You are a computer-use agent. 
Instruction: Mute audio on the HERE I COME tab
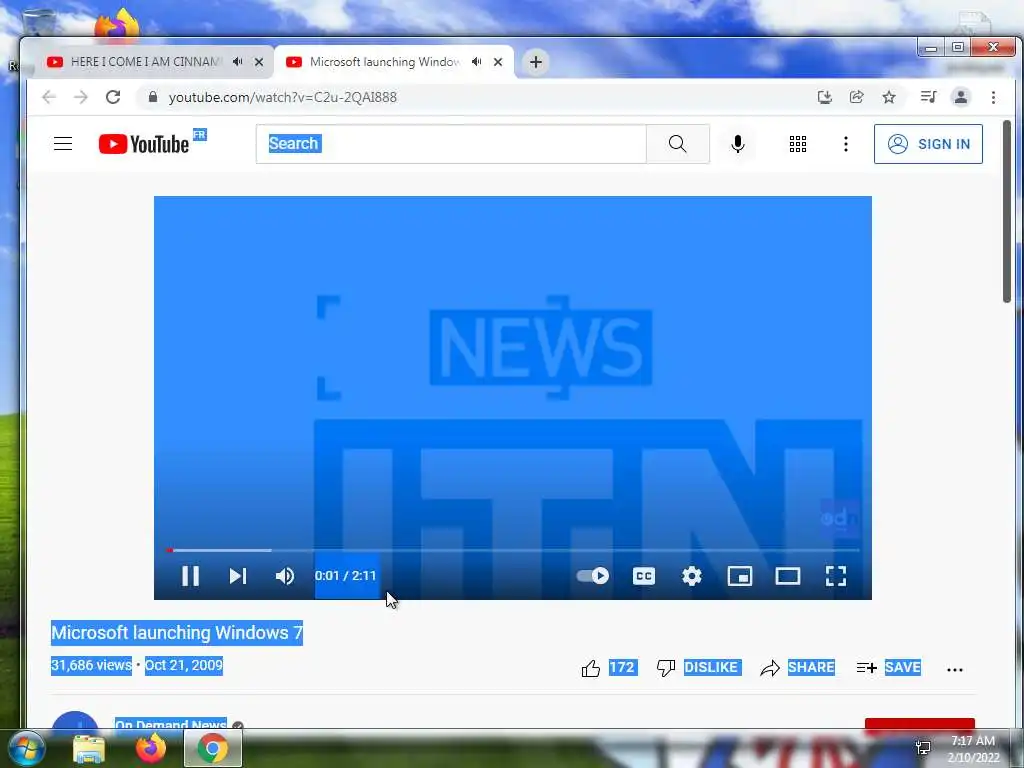[x=238, y=62]
